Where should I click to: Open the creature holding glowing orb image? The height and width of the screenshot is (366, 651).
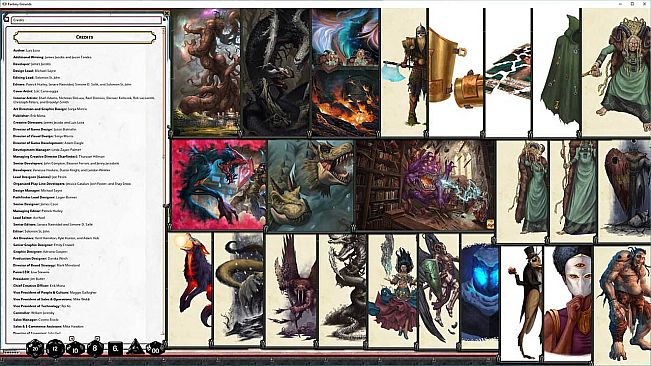coord(190,289)
